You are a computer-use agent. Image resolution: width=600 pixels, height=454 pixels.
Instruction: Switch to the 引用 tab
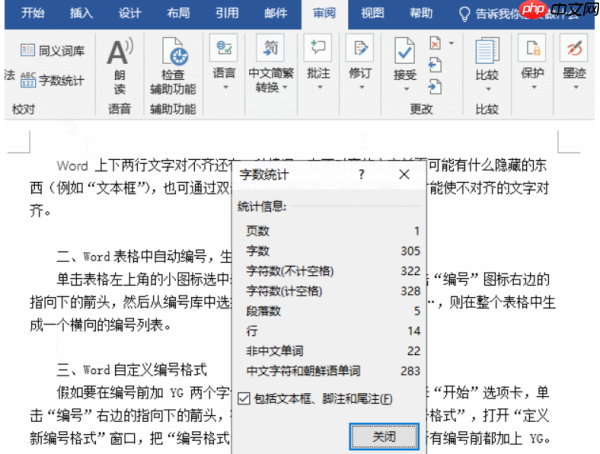click(227, 13)
